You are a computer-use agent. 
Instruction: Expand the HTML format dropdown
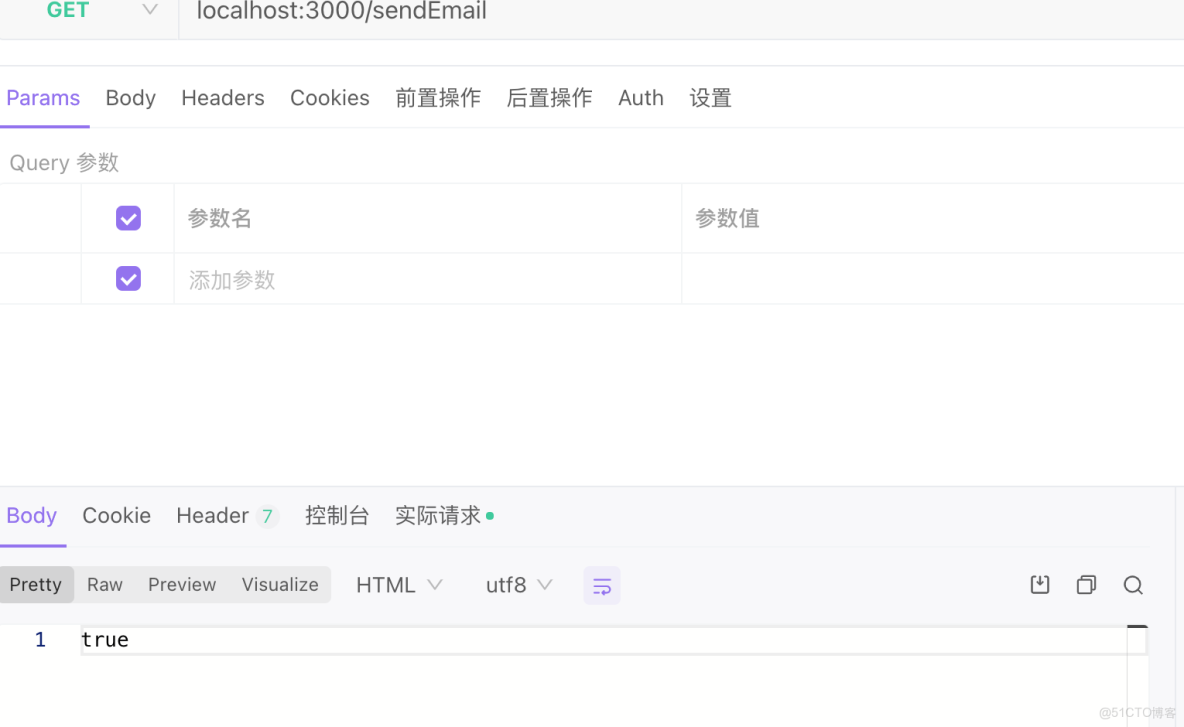[x=433, y=584]
